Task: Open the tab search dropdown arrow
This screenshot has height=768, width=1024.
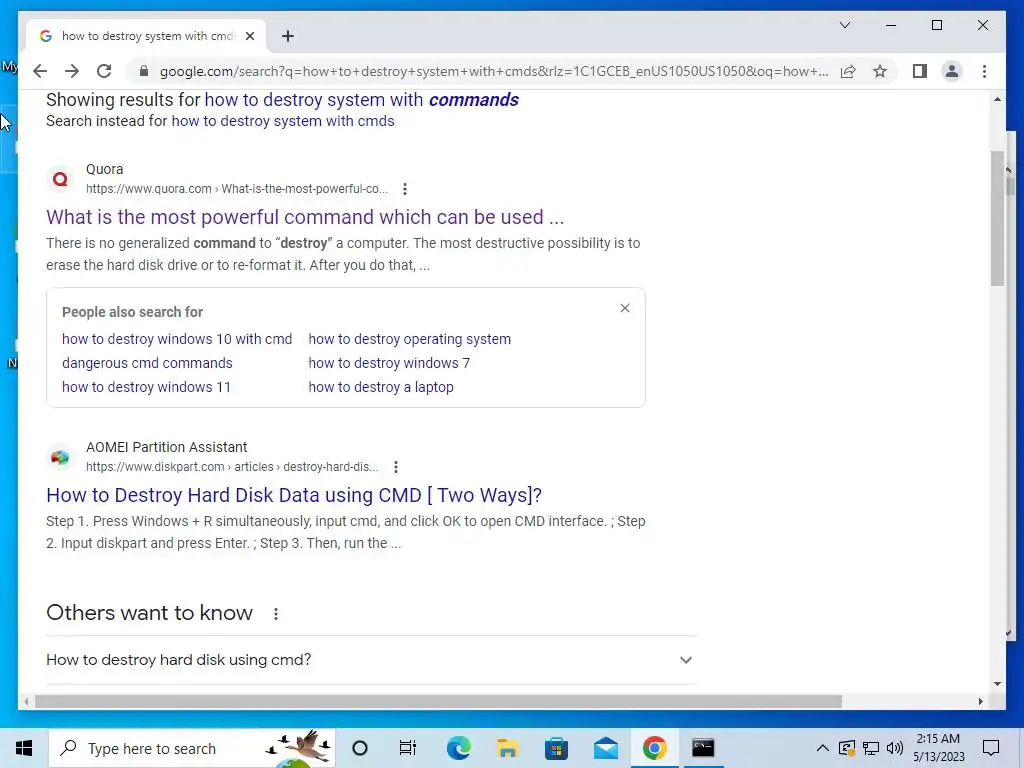Action: coord(844,25)
